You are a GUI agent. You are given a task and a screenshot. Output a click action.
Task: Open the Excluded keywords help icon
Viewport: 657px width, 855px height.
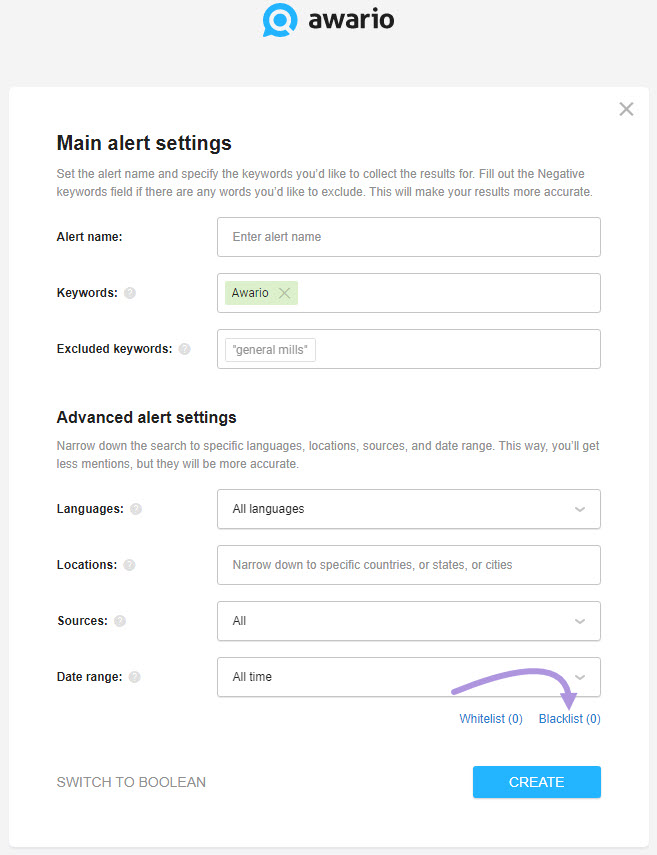pos(185,349)
